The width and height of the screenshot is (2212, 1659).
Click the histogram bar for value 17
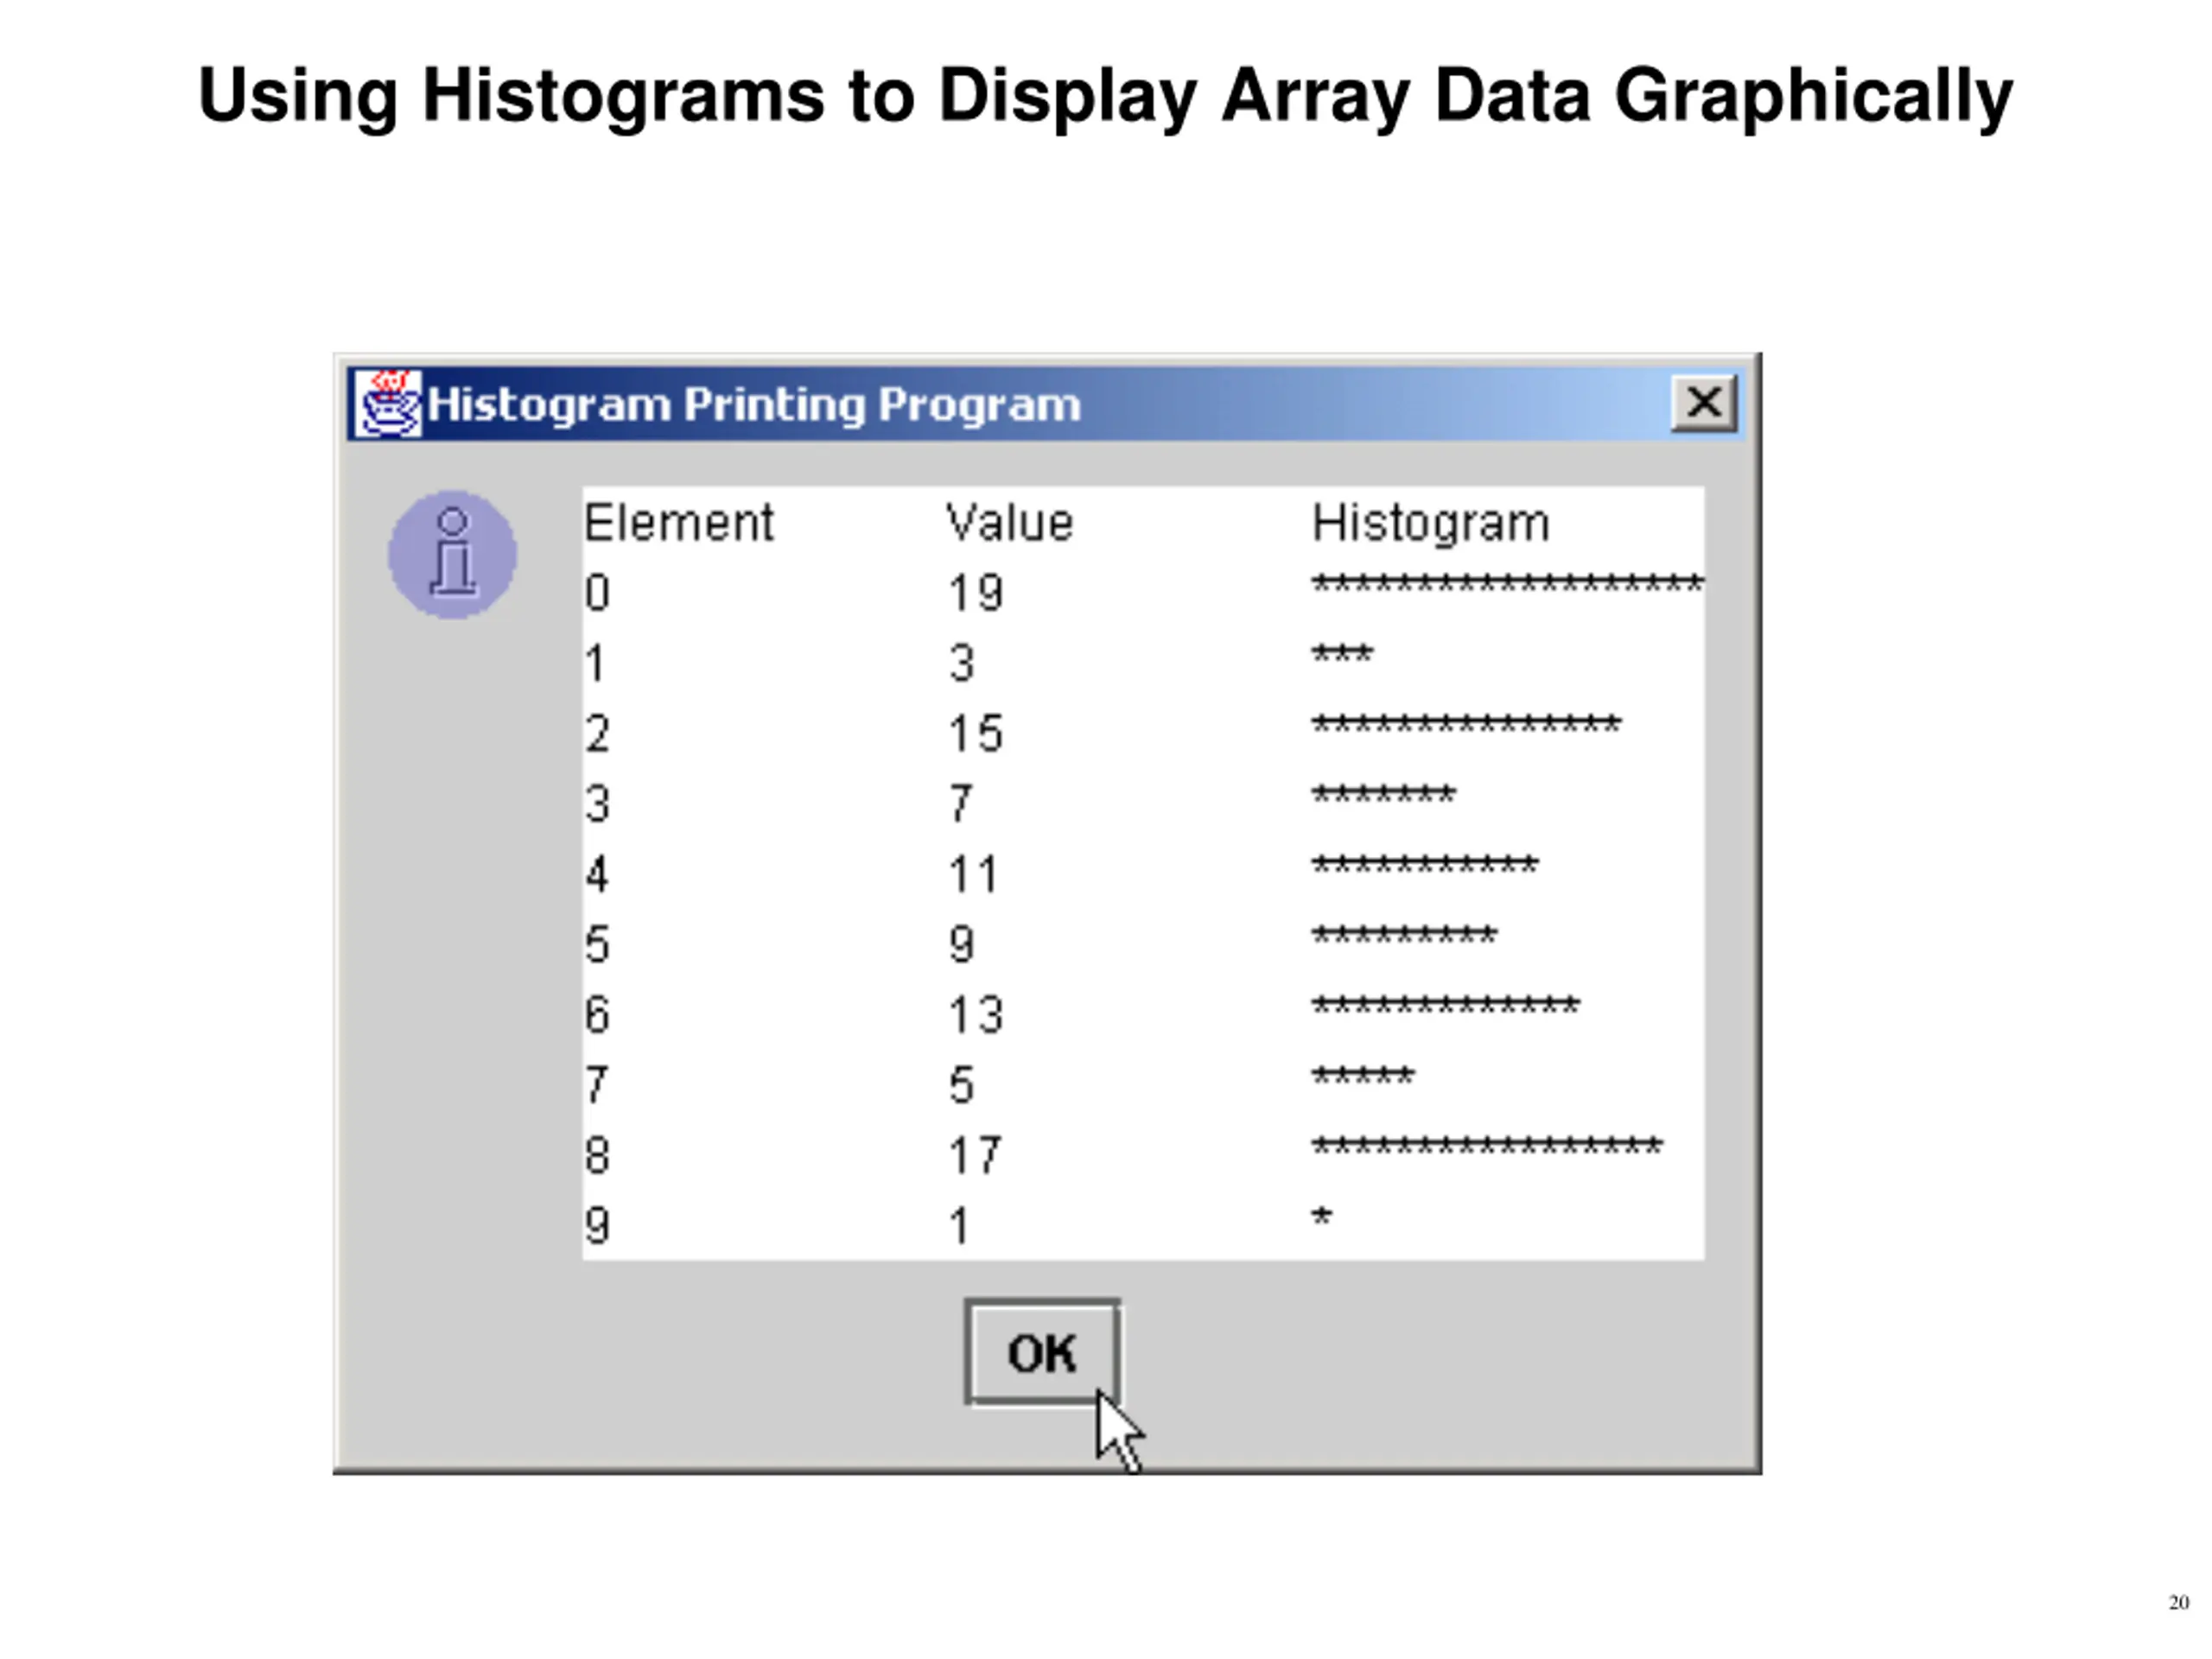pyautogui.click(x=1487, y=1146)
